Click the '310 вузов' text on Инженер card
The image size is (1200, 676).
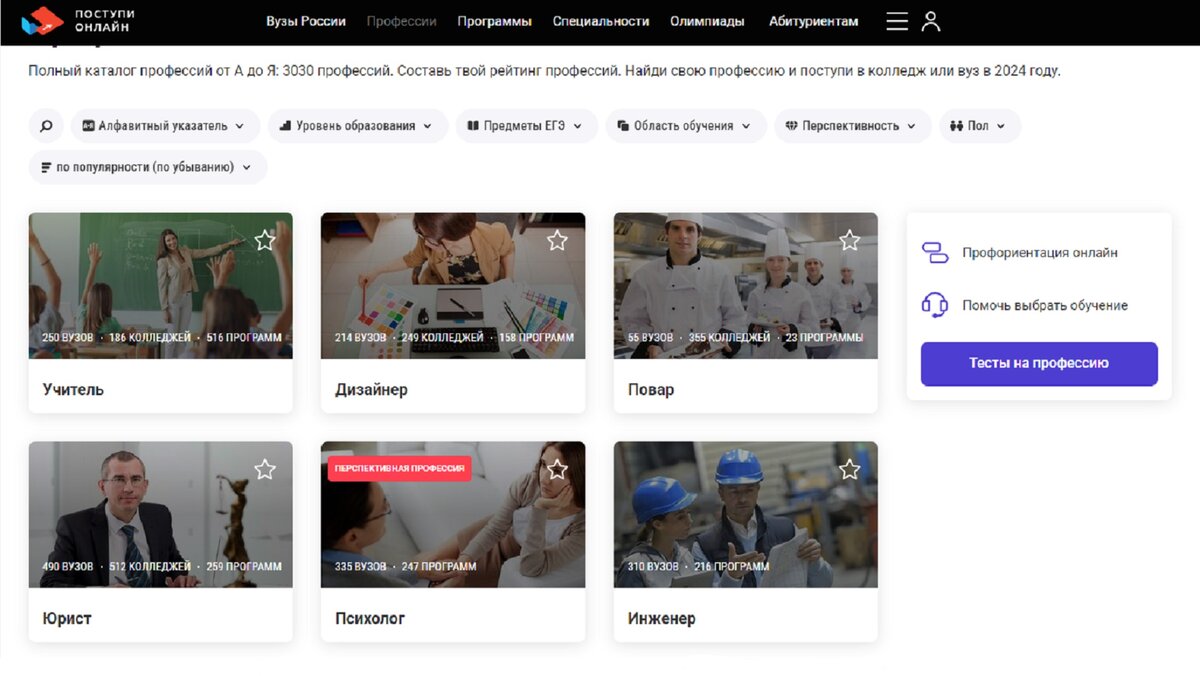[654, 567]
